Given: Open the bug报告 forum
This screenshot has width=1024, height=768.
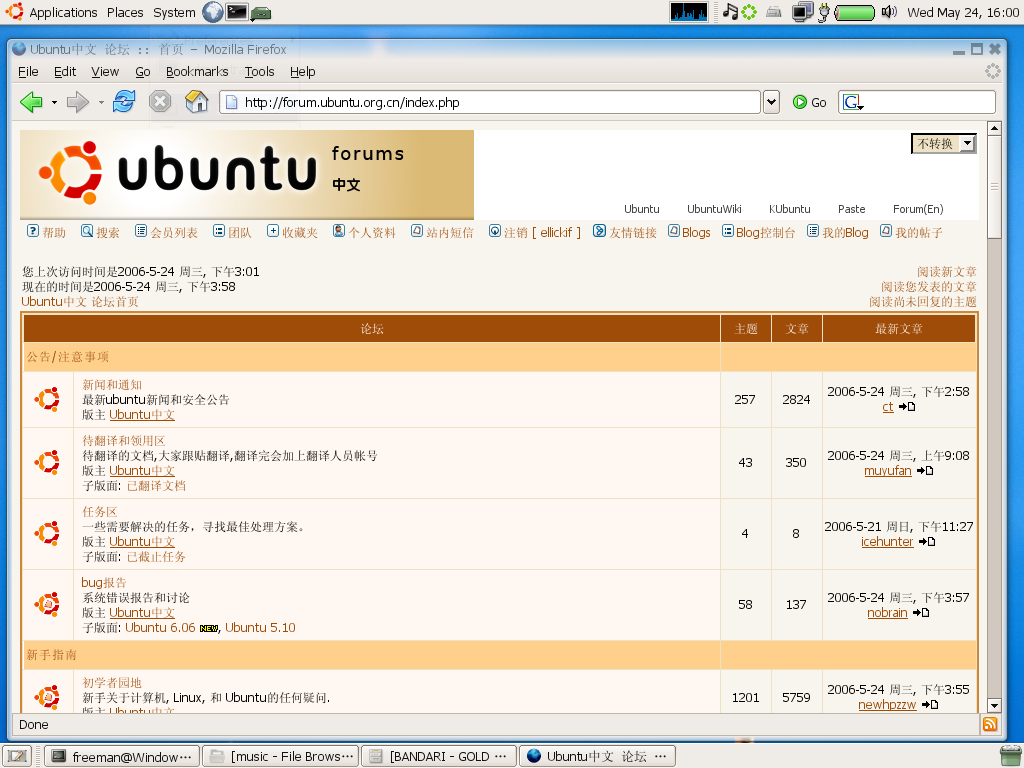Looking at the screenshot, I should [104, 583].
